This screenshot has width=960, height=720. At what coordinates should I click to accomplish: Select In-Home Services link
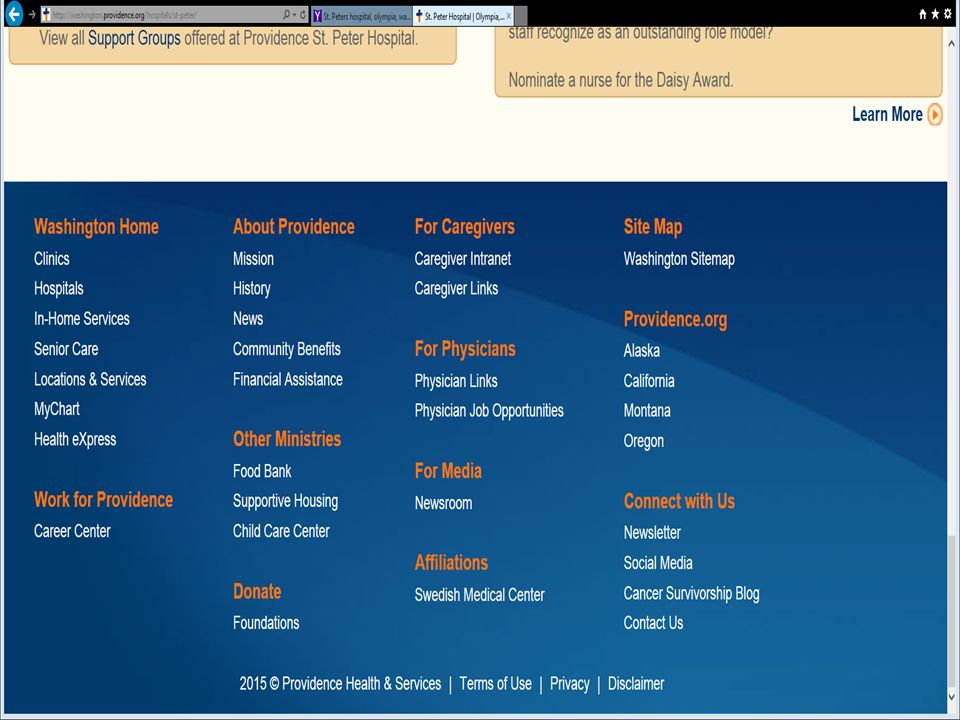coord(81,319)
